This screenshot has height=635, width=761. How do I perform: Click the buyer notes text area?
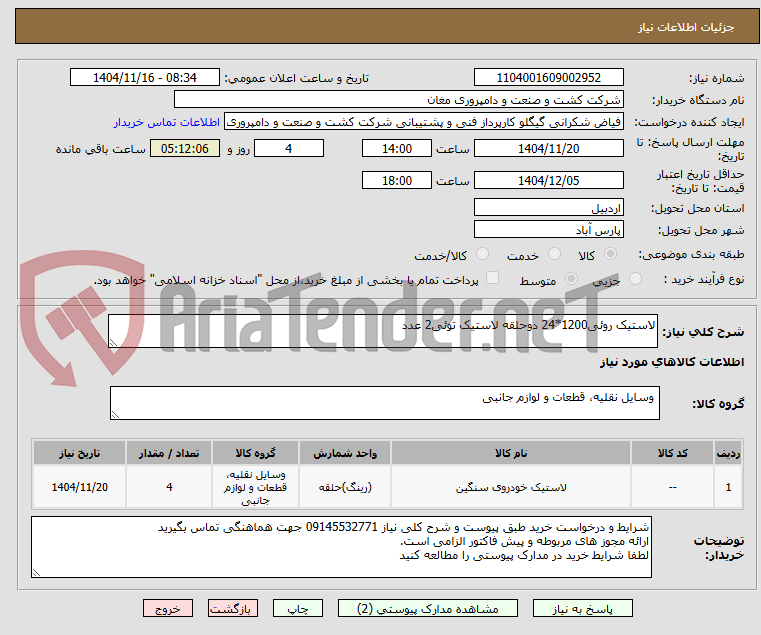342,547
